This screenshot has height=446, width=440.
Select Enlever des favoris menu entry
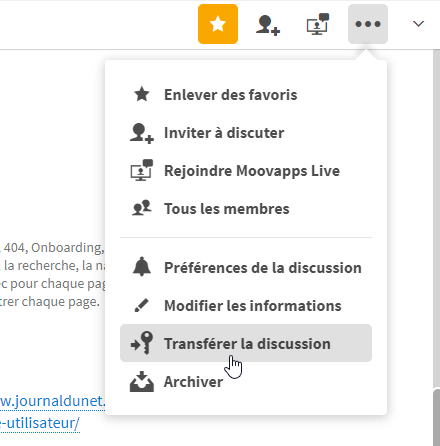[246, 95]
